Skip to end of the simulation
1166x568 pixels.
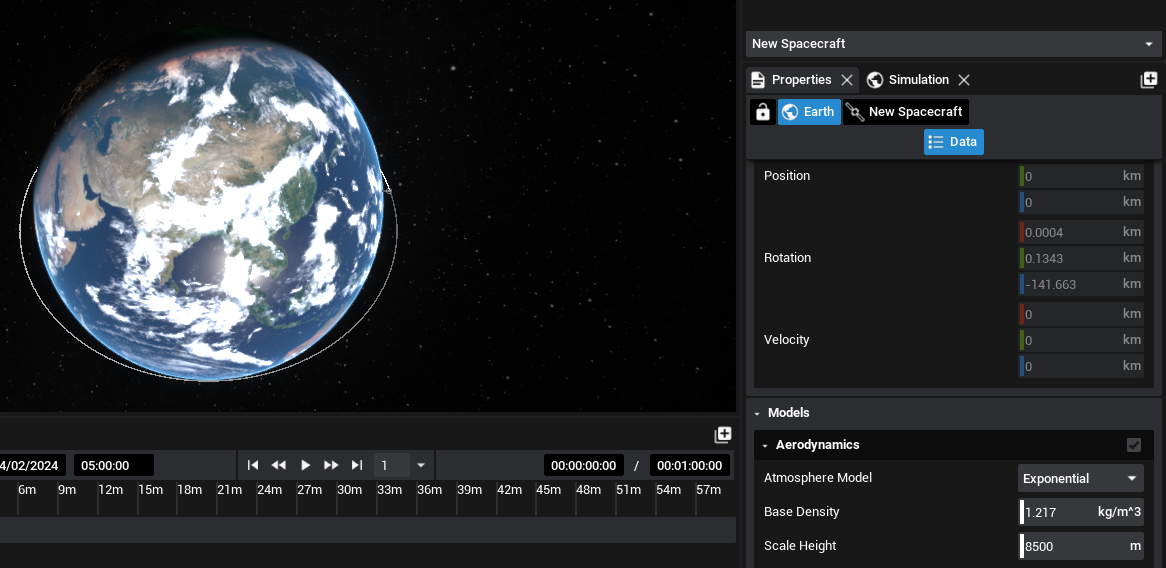coord(357,465)
